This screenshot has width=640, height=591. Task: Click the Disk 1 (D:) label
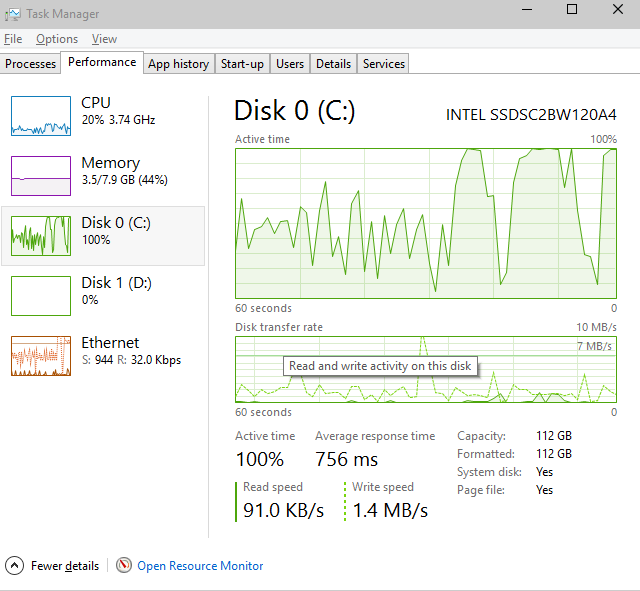[116, 283]
